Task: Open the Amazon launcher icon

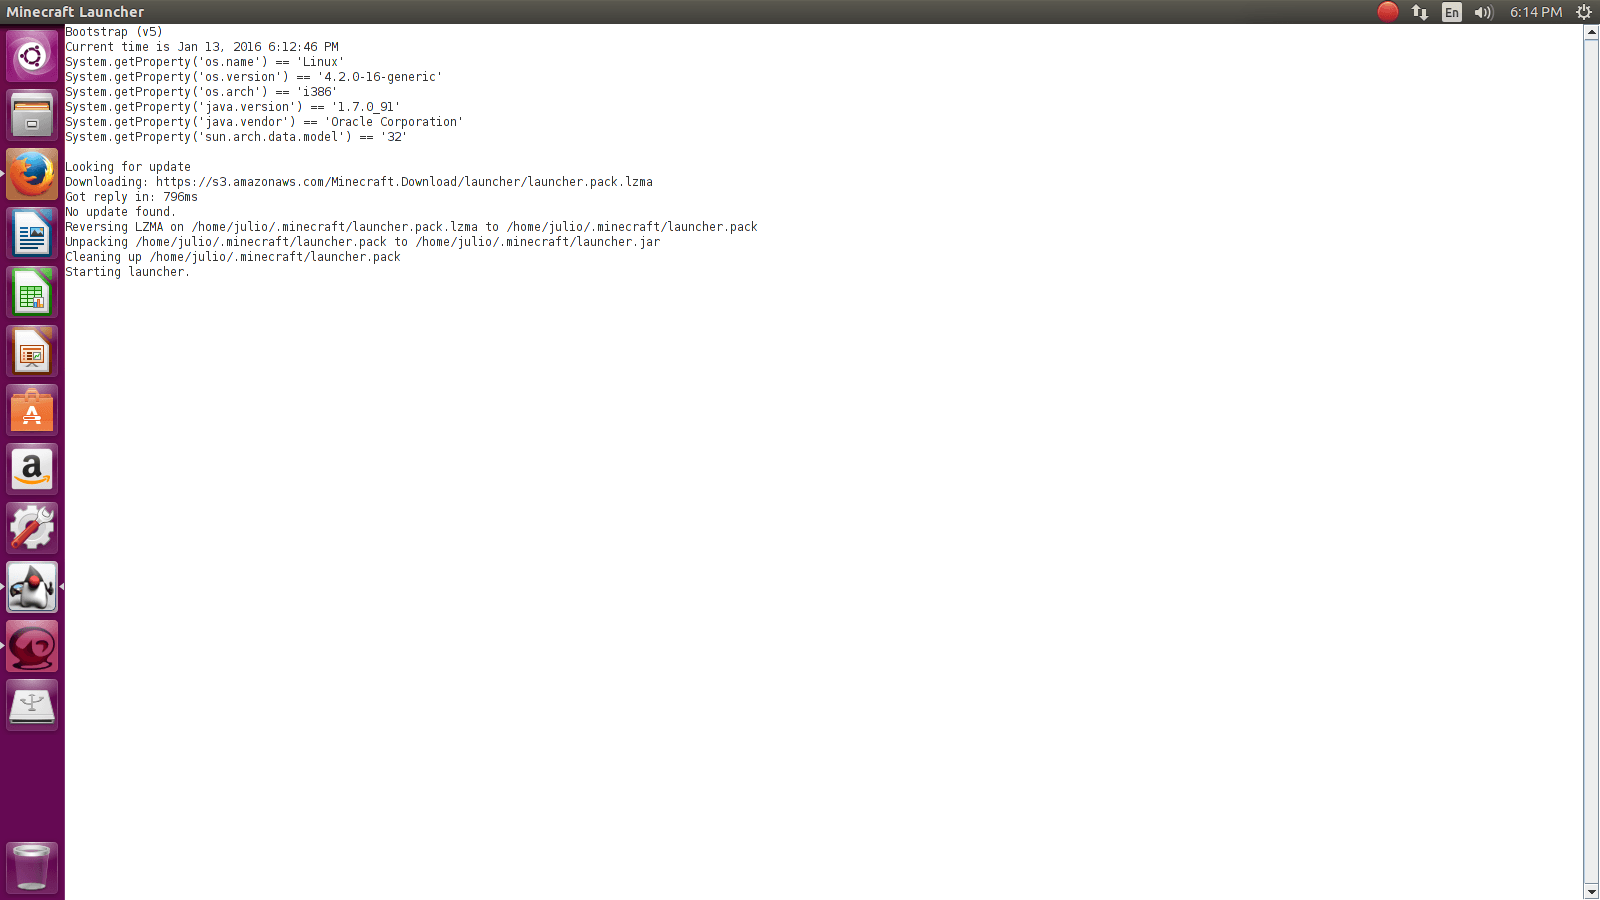Action: [32, 469]
